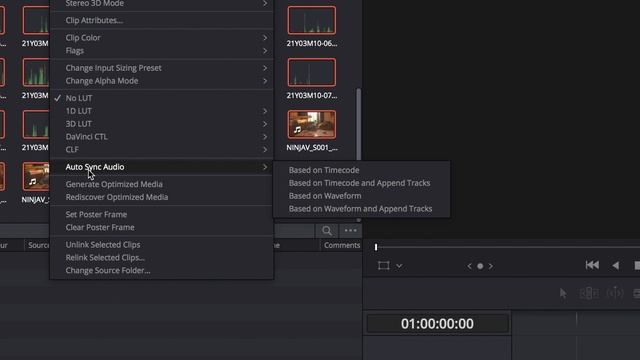Screen dimensions: 640x360
Task: Select audio clip thumbnail 21Y03M10-07
Action: [x=312, y=72]
